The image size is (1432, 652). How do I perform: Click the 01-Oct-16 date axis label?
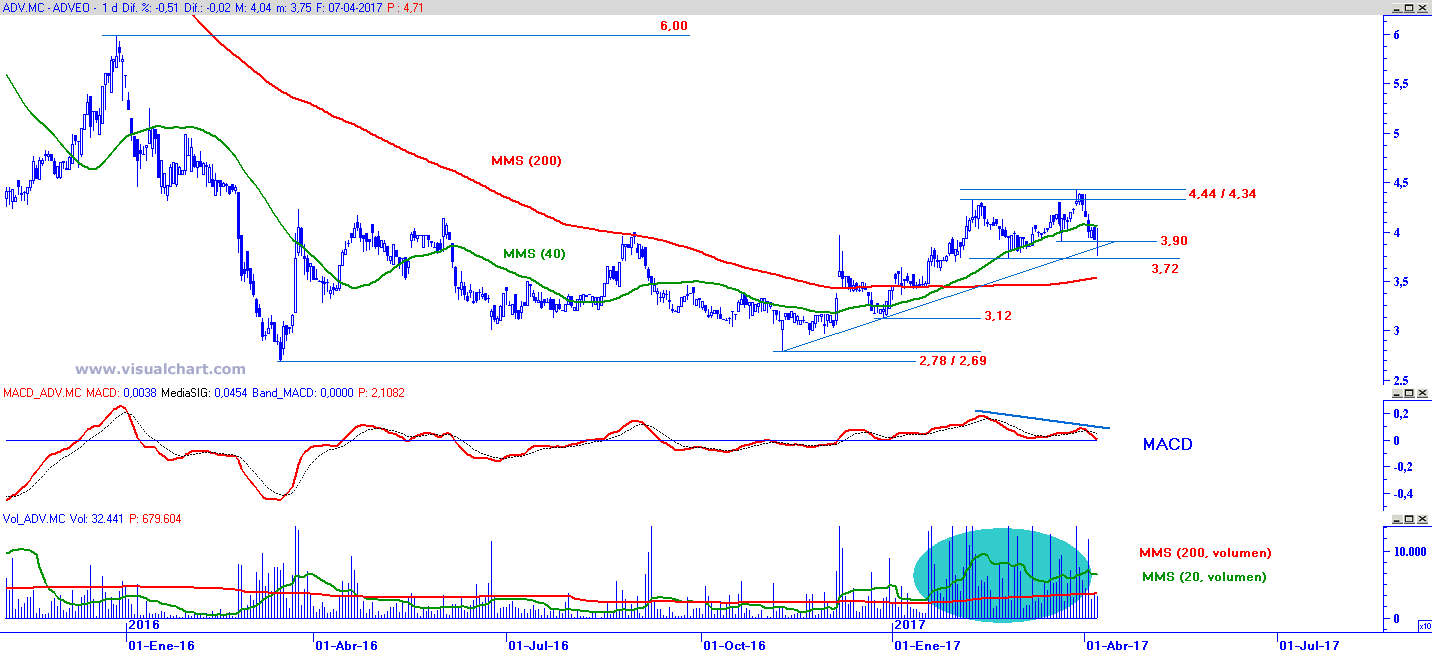click(x=734, y=645)
